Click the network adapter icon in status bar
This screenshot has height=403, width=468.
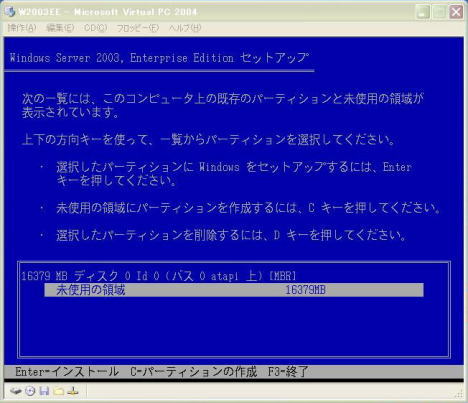point(73,391)
